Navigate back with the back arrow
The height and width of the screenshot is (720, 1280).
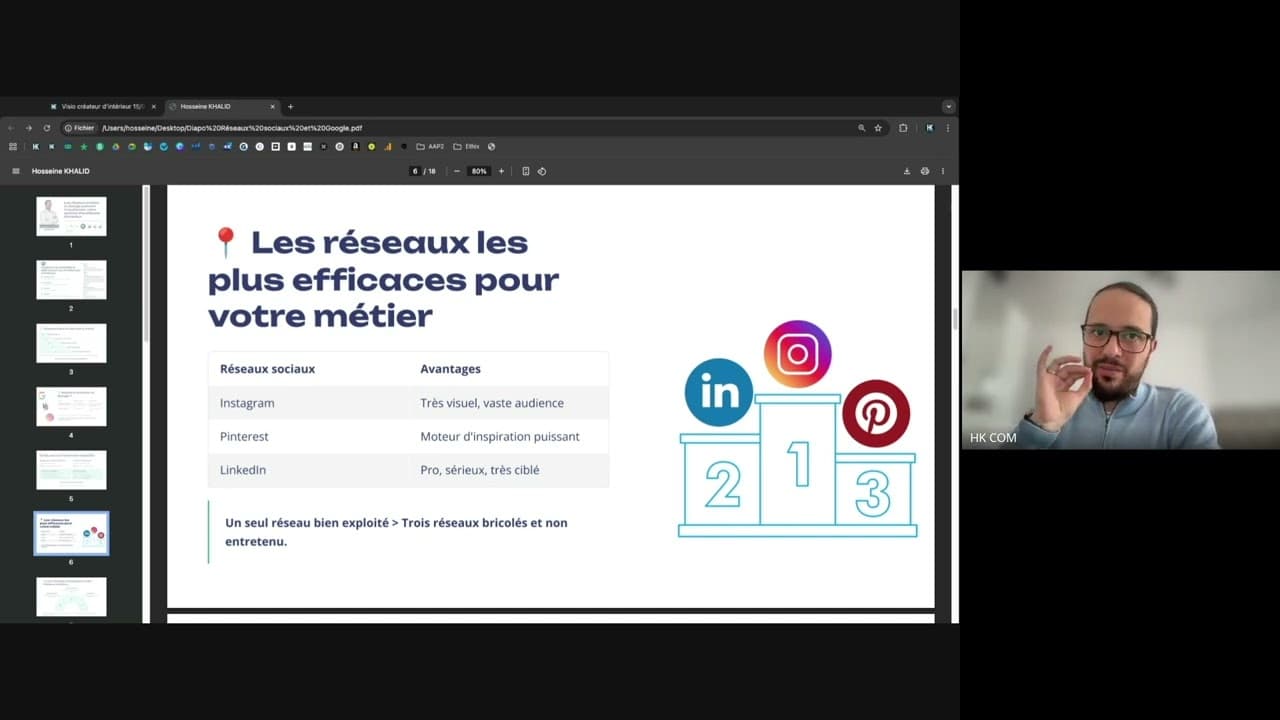click(x=10, y=128)
